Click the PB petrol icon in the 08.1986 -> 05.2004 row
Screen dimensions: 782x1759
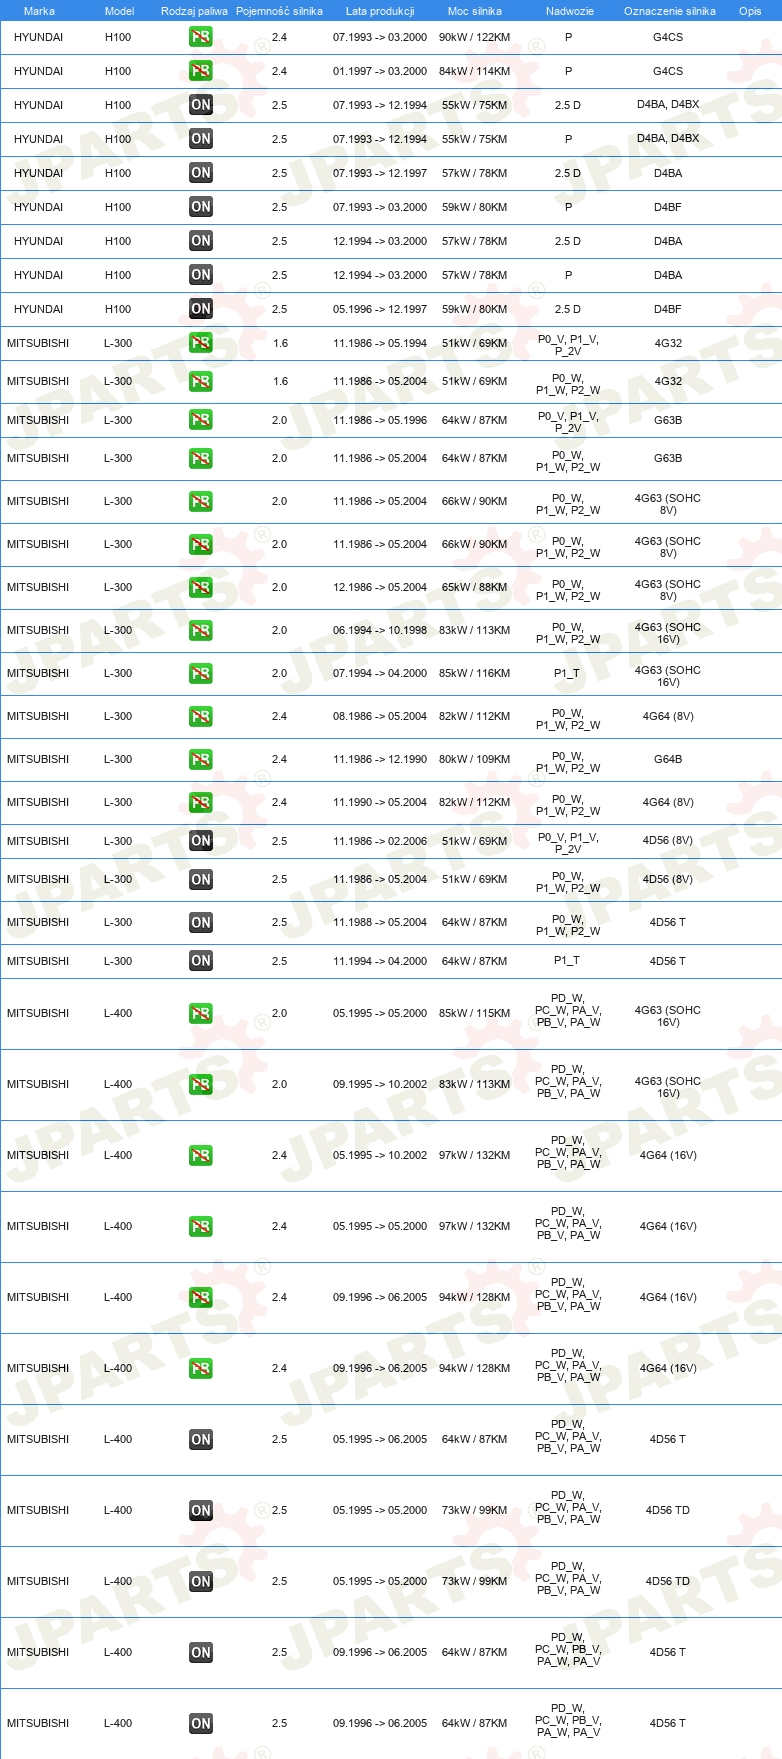tap(201, 717)
